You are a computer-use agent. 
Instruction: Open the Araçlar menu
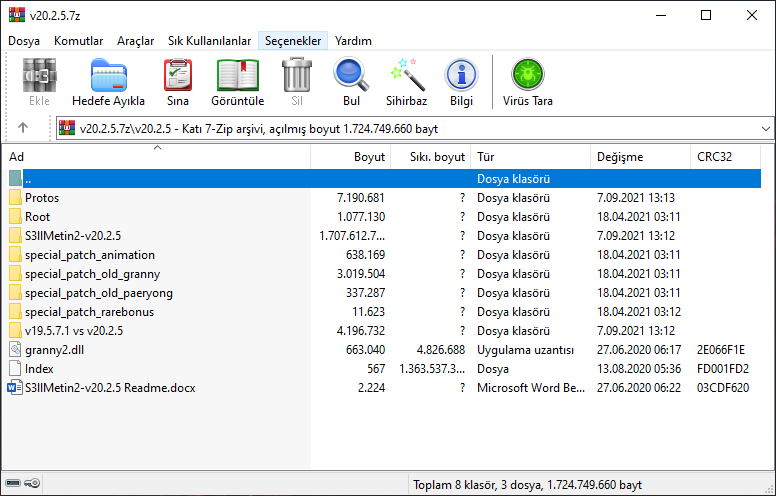(135, 41)
